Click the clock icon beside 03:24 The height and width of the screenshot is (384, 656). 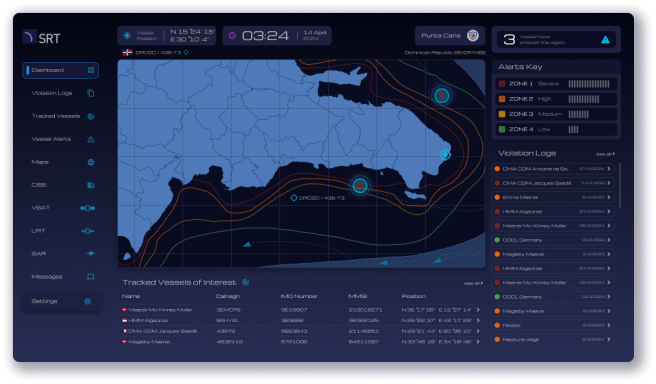click(232, 36)
